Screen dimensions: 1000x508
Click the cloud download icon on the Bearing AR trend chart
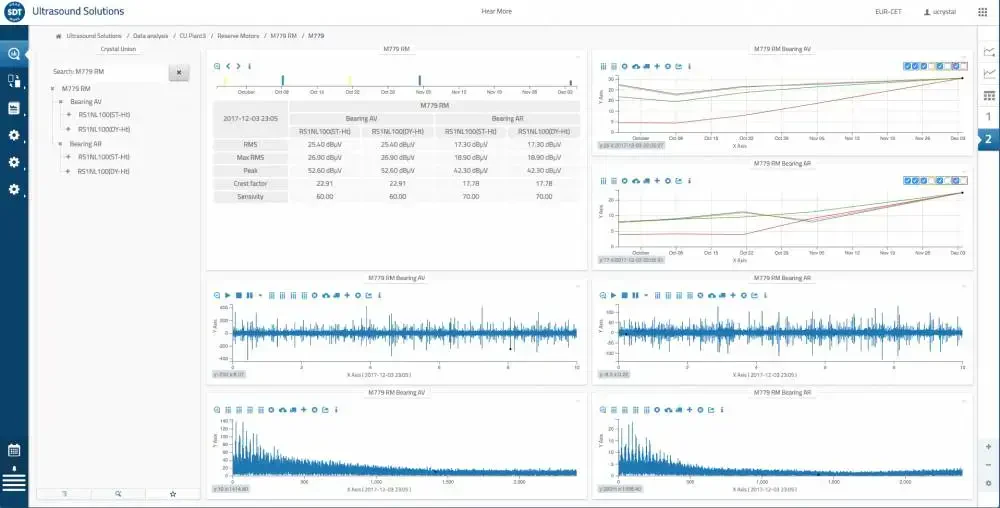coord(635,181)
